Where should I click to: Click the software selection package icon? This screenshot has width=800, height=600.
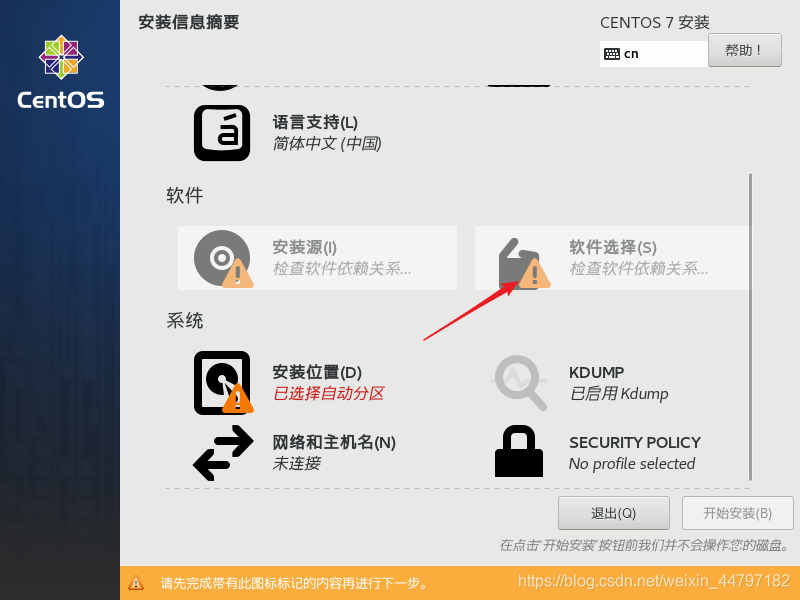pos(524,263)
